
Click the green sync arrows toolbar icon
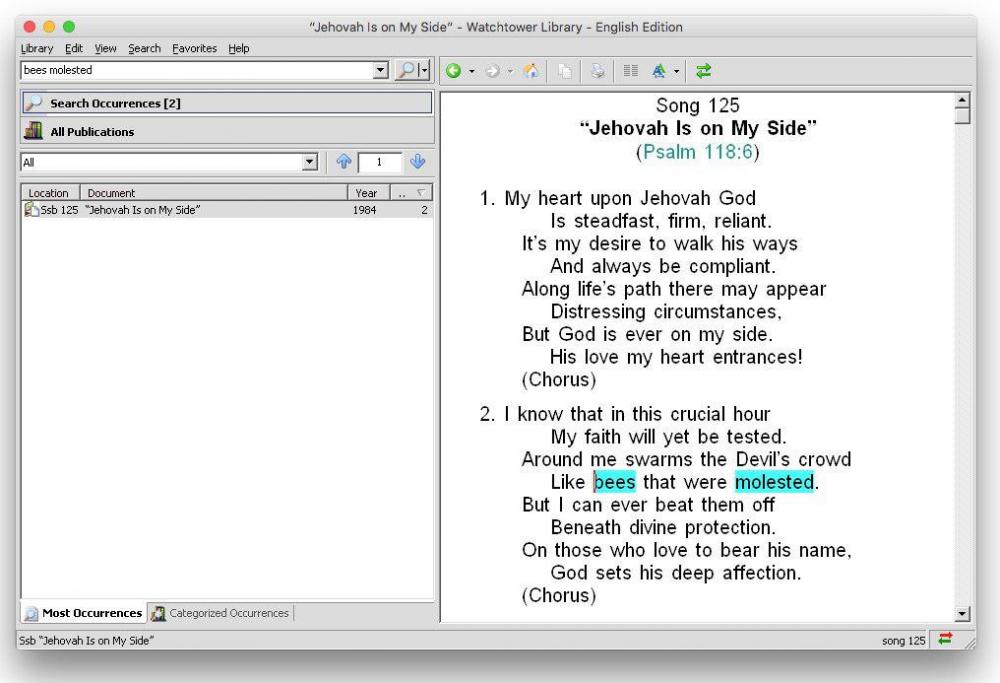click(704, 71)
